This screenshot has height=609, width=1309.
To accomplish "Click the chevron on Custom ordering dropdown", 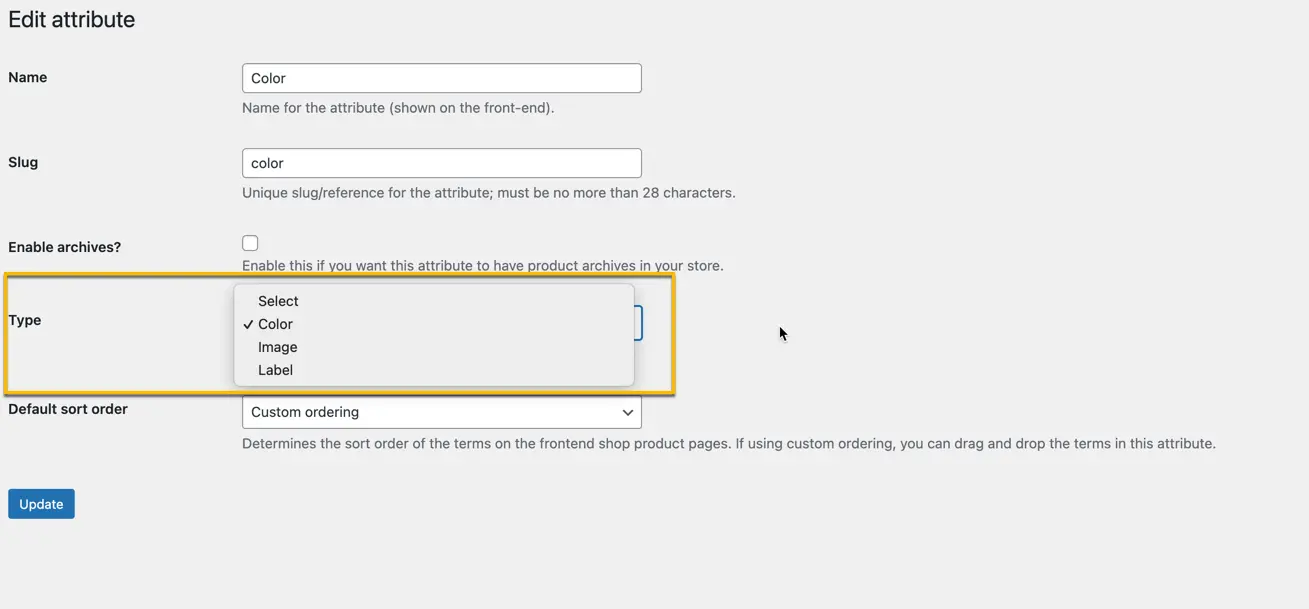I will [627, 412].
